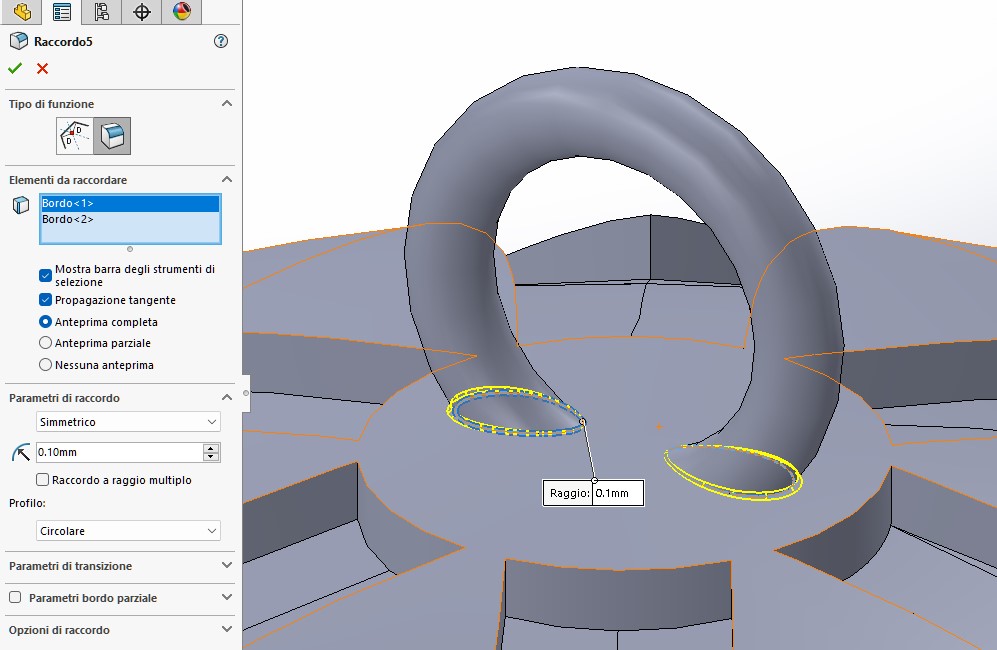Open the DimXpertManager crosshair tab
The height and width of the screenshot is (650, 997).
[141, 12]
